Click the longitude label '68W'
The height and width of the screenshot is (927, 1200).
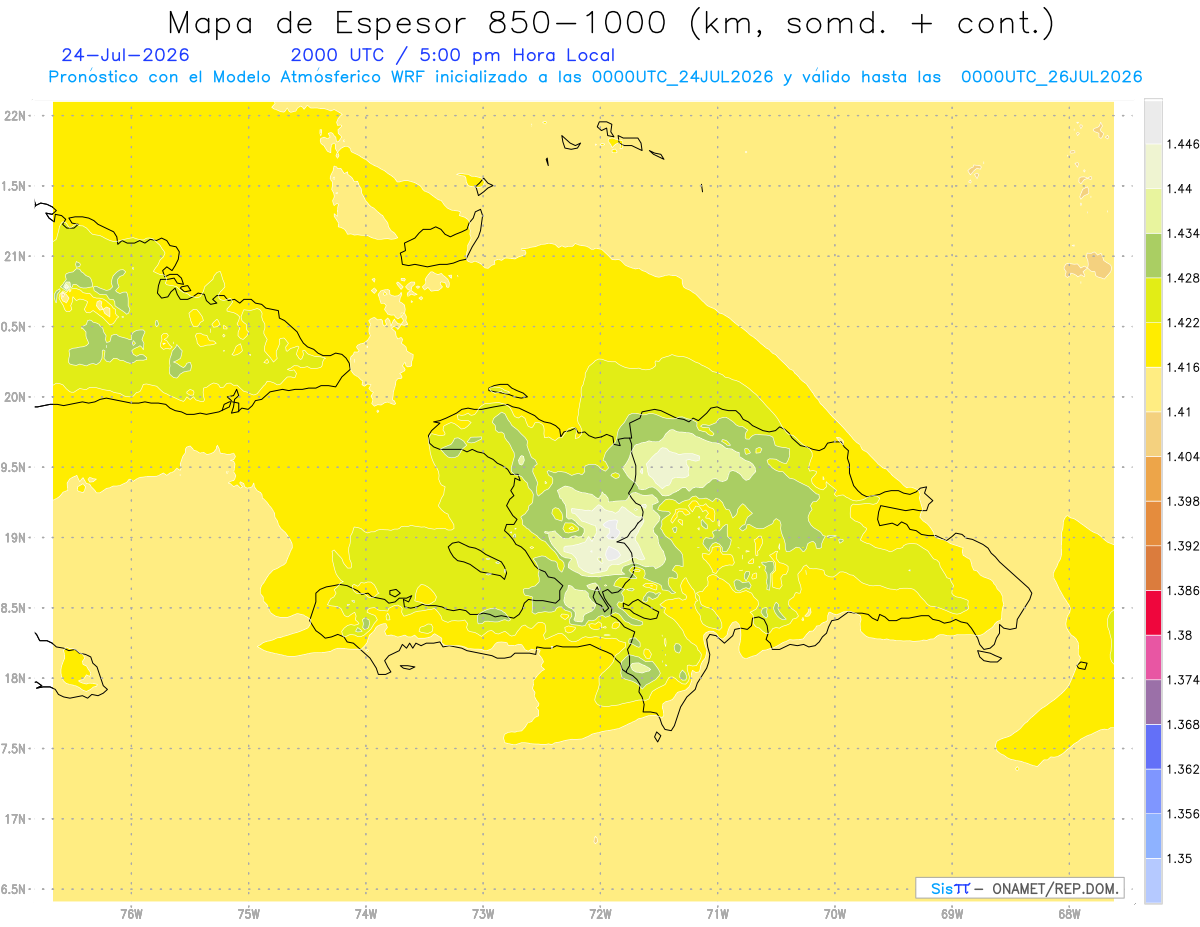(1069, 913)
